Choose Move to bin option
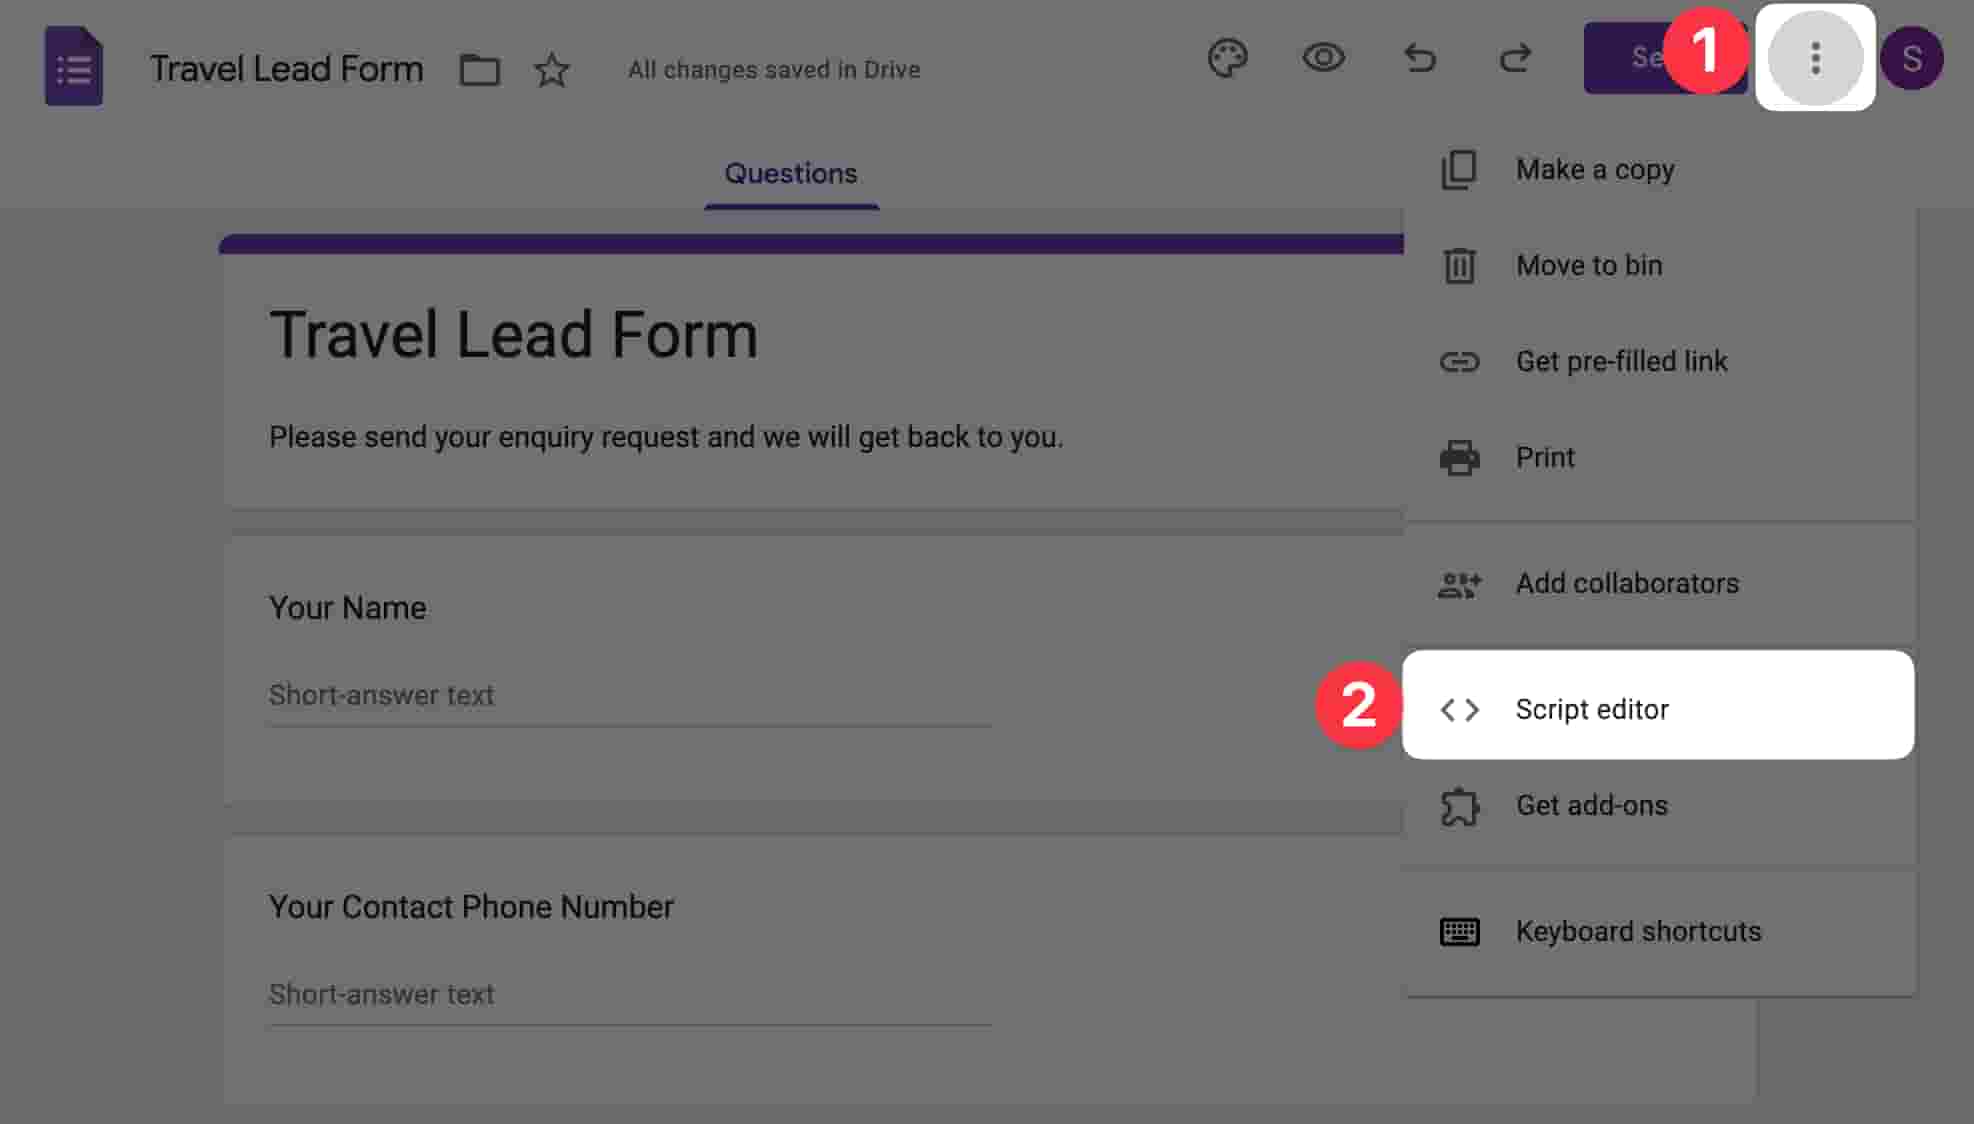This screenshot has width=1974, height=1124. [x=1588, y=266]
